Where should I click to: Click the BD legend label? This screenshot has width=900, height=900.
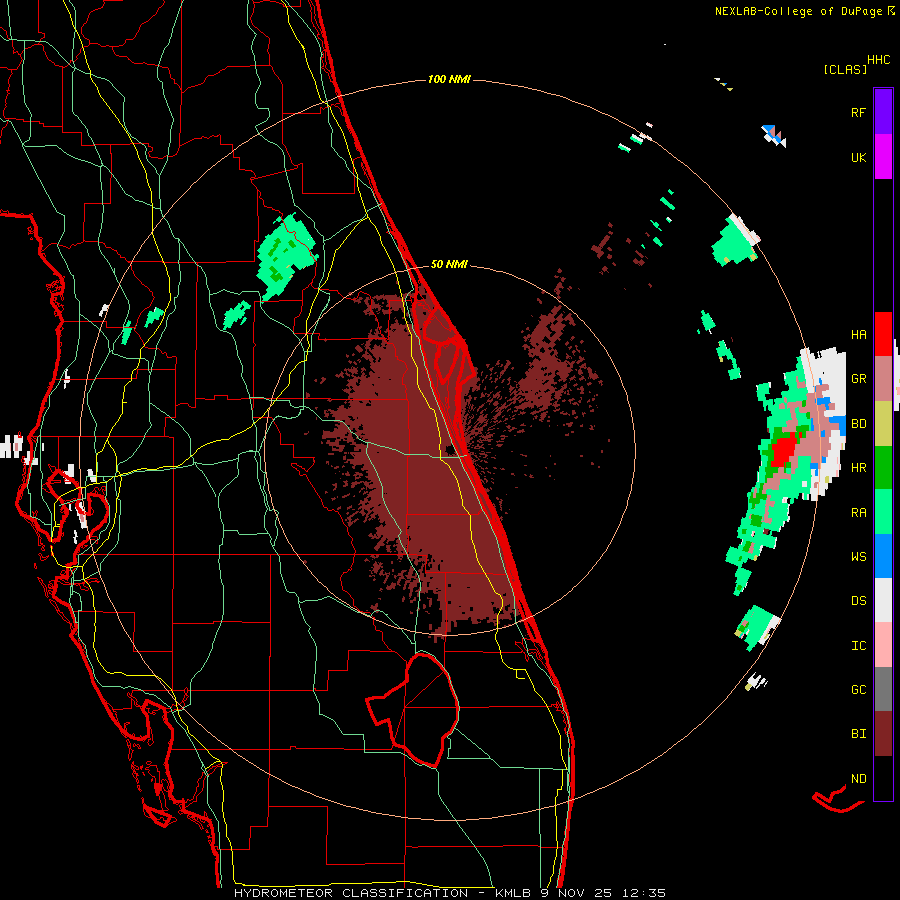coord(858,424)
